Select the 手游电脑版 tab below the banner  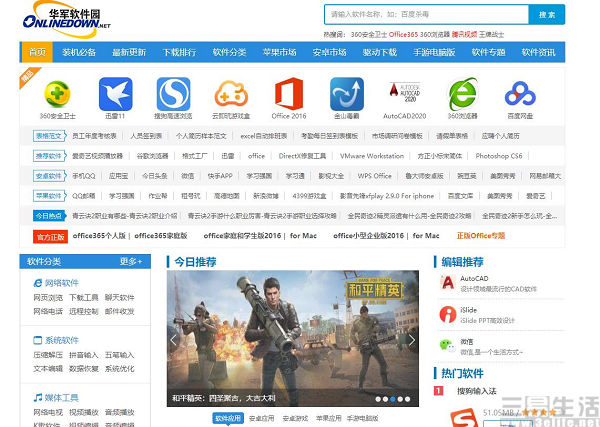point(362,419)
